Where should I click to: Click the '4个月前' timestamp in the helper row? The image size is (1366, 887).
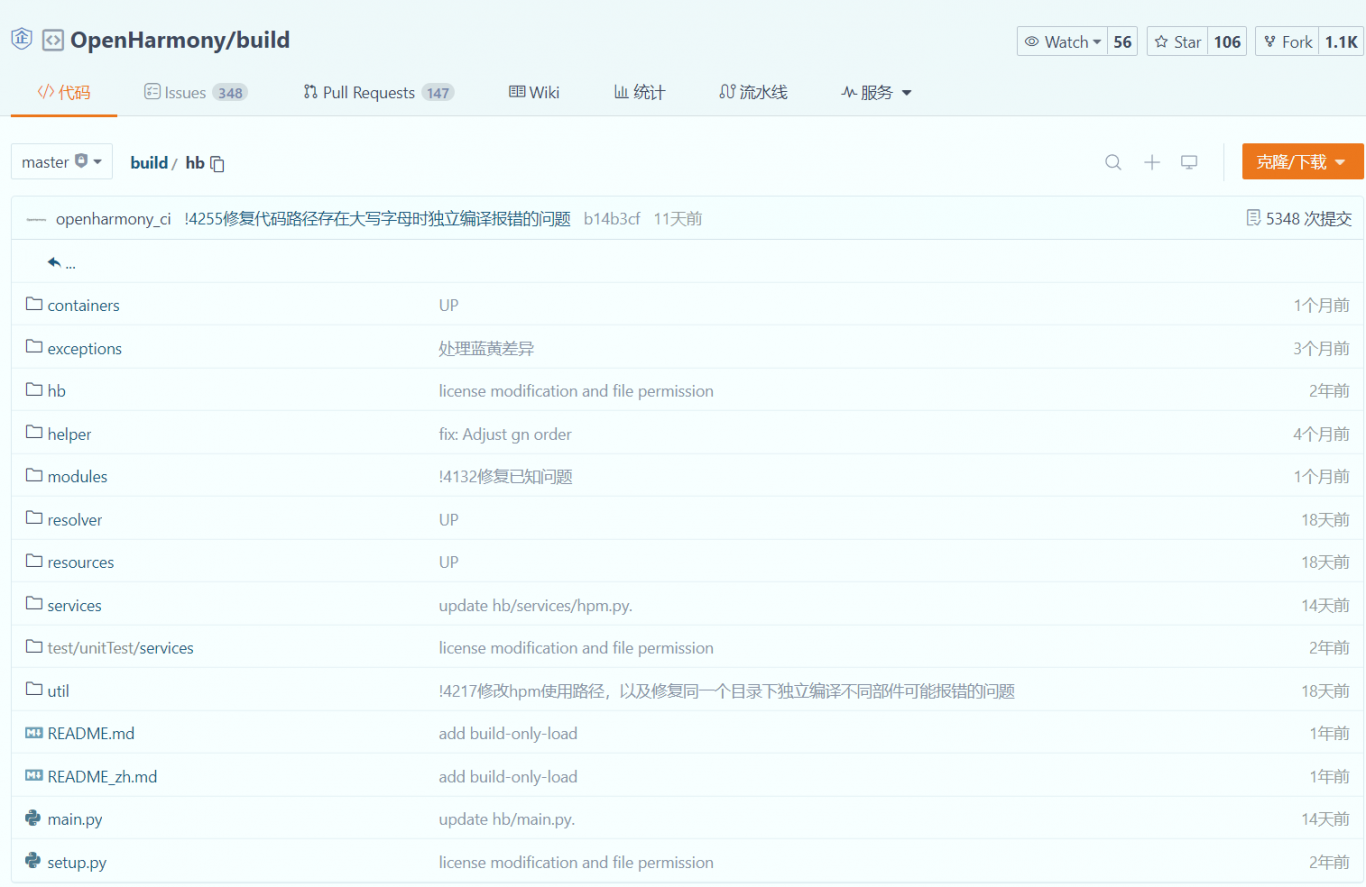[x=1321, y=434]
